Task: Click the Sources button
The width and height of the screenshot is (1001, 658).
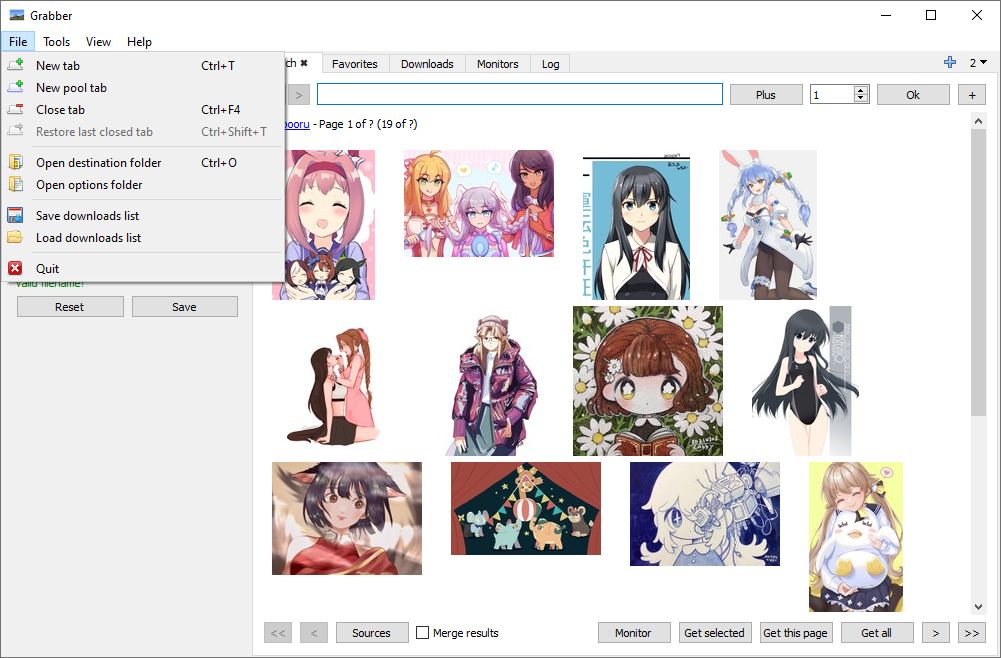Action: coord(372,632)
